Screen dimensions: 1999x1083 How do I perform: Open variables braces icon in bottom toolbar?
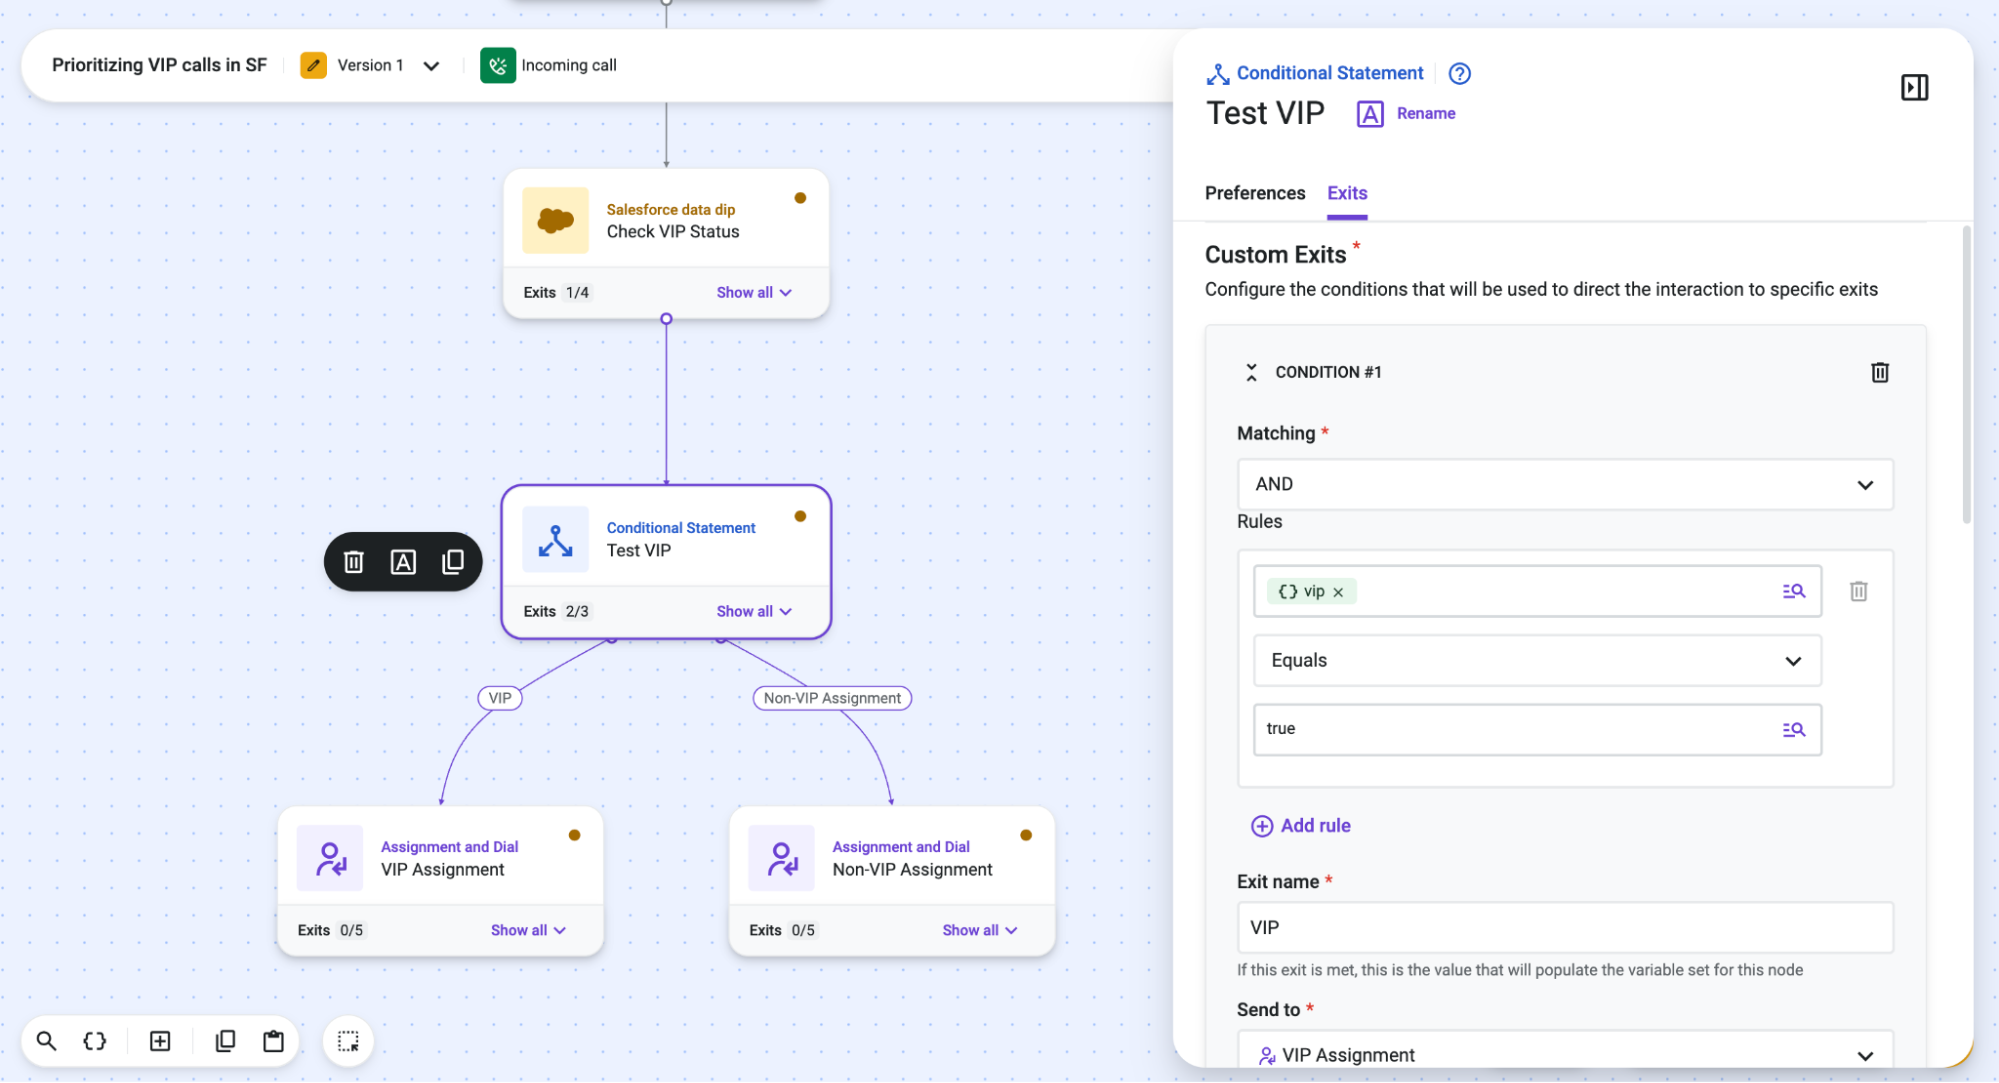(x=95, y=1041)
